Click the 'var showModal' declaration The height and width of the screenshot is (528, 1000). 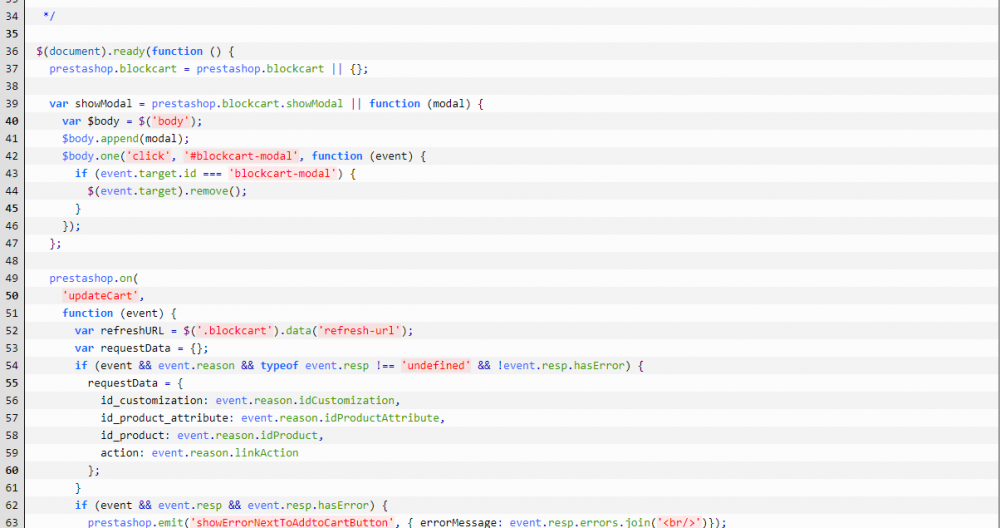click(91, 103)
